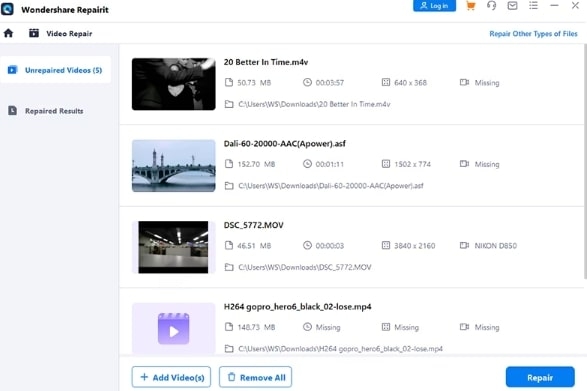The image size is (587, 391).
Task: Click the Log in button
Action: tap(435, 6)
